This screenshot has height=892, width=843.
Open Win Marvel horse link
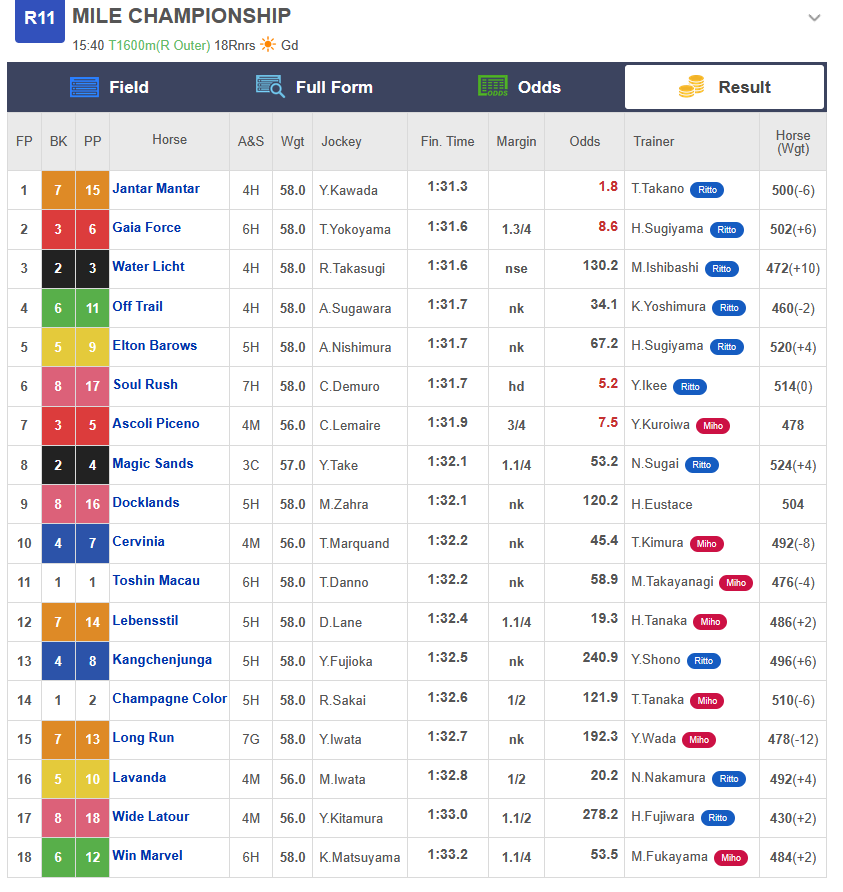point(147,856)
